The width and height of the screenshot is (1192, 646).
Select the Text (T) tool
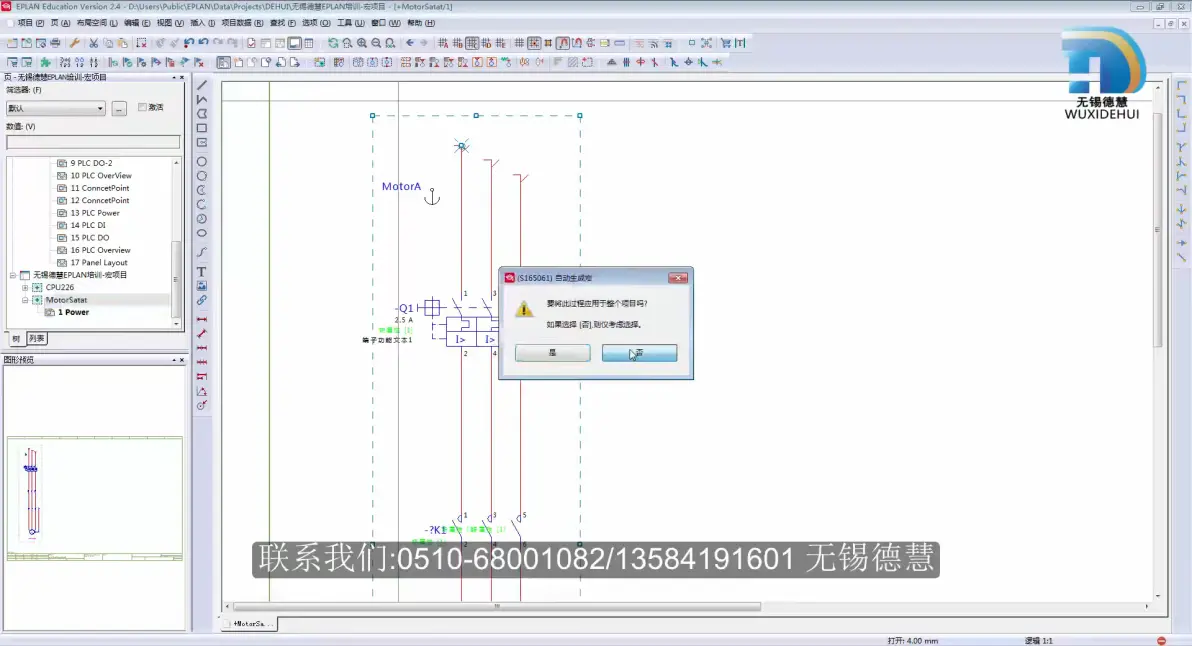202,271
